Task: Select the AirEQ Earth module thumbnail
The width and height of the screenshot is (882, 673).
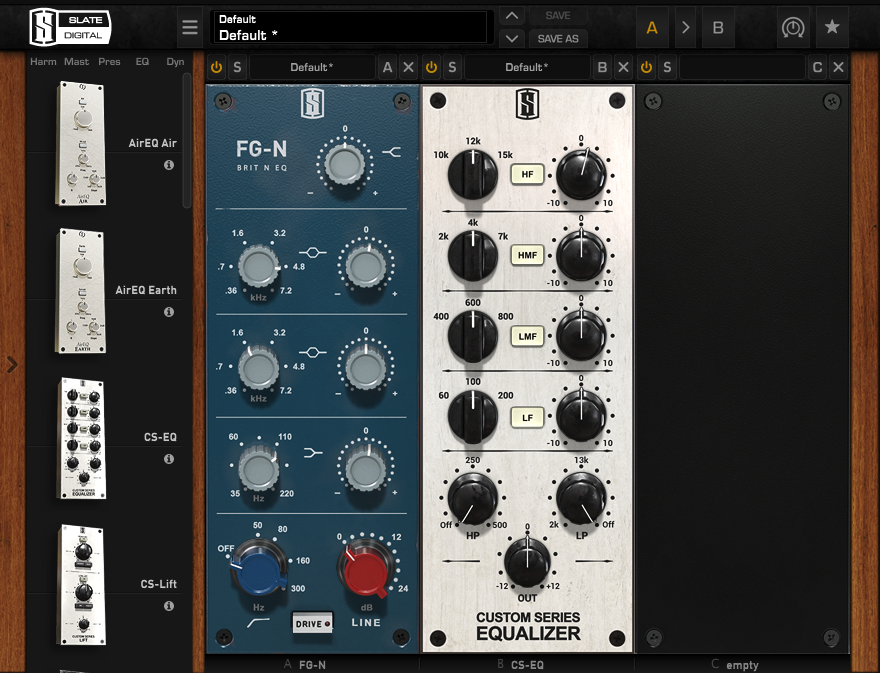Action: pyautogui.click(x=80, y=291)
